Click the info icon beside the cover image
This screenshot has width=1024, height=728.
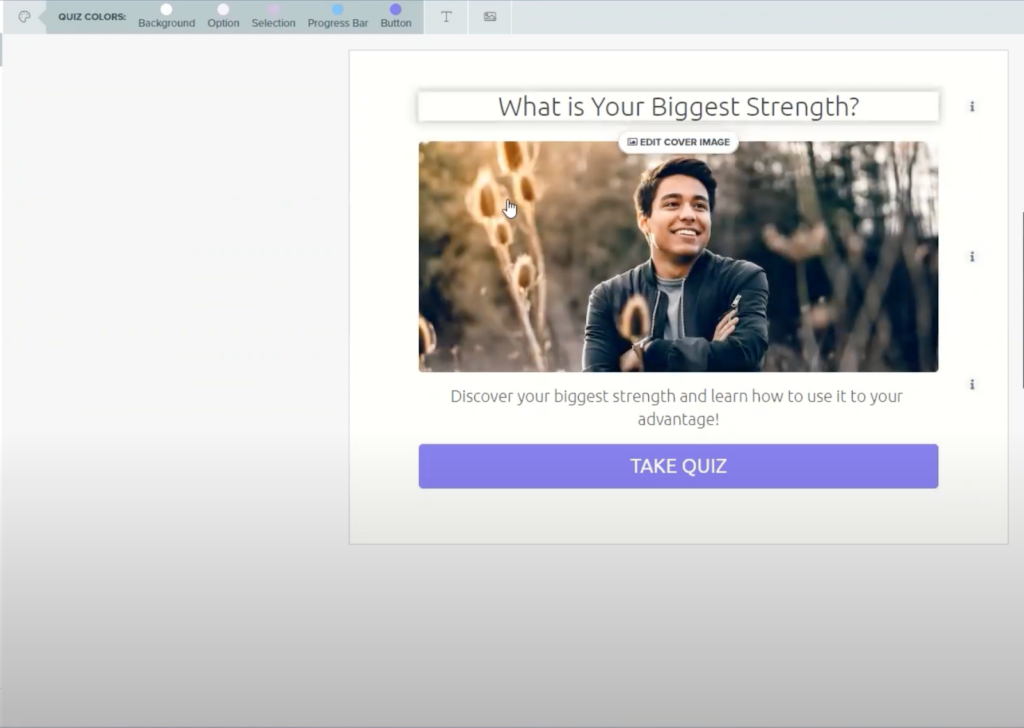pos(972,257)
